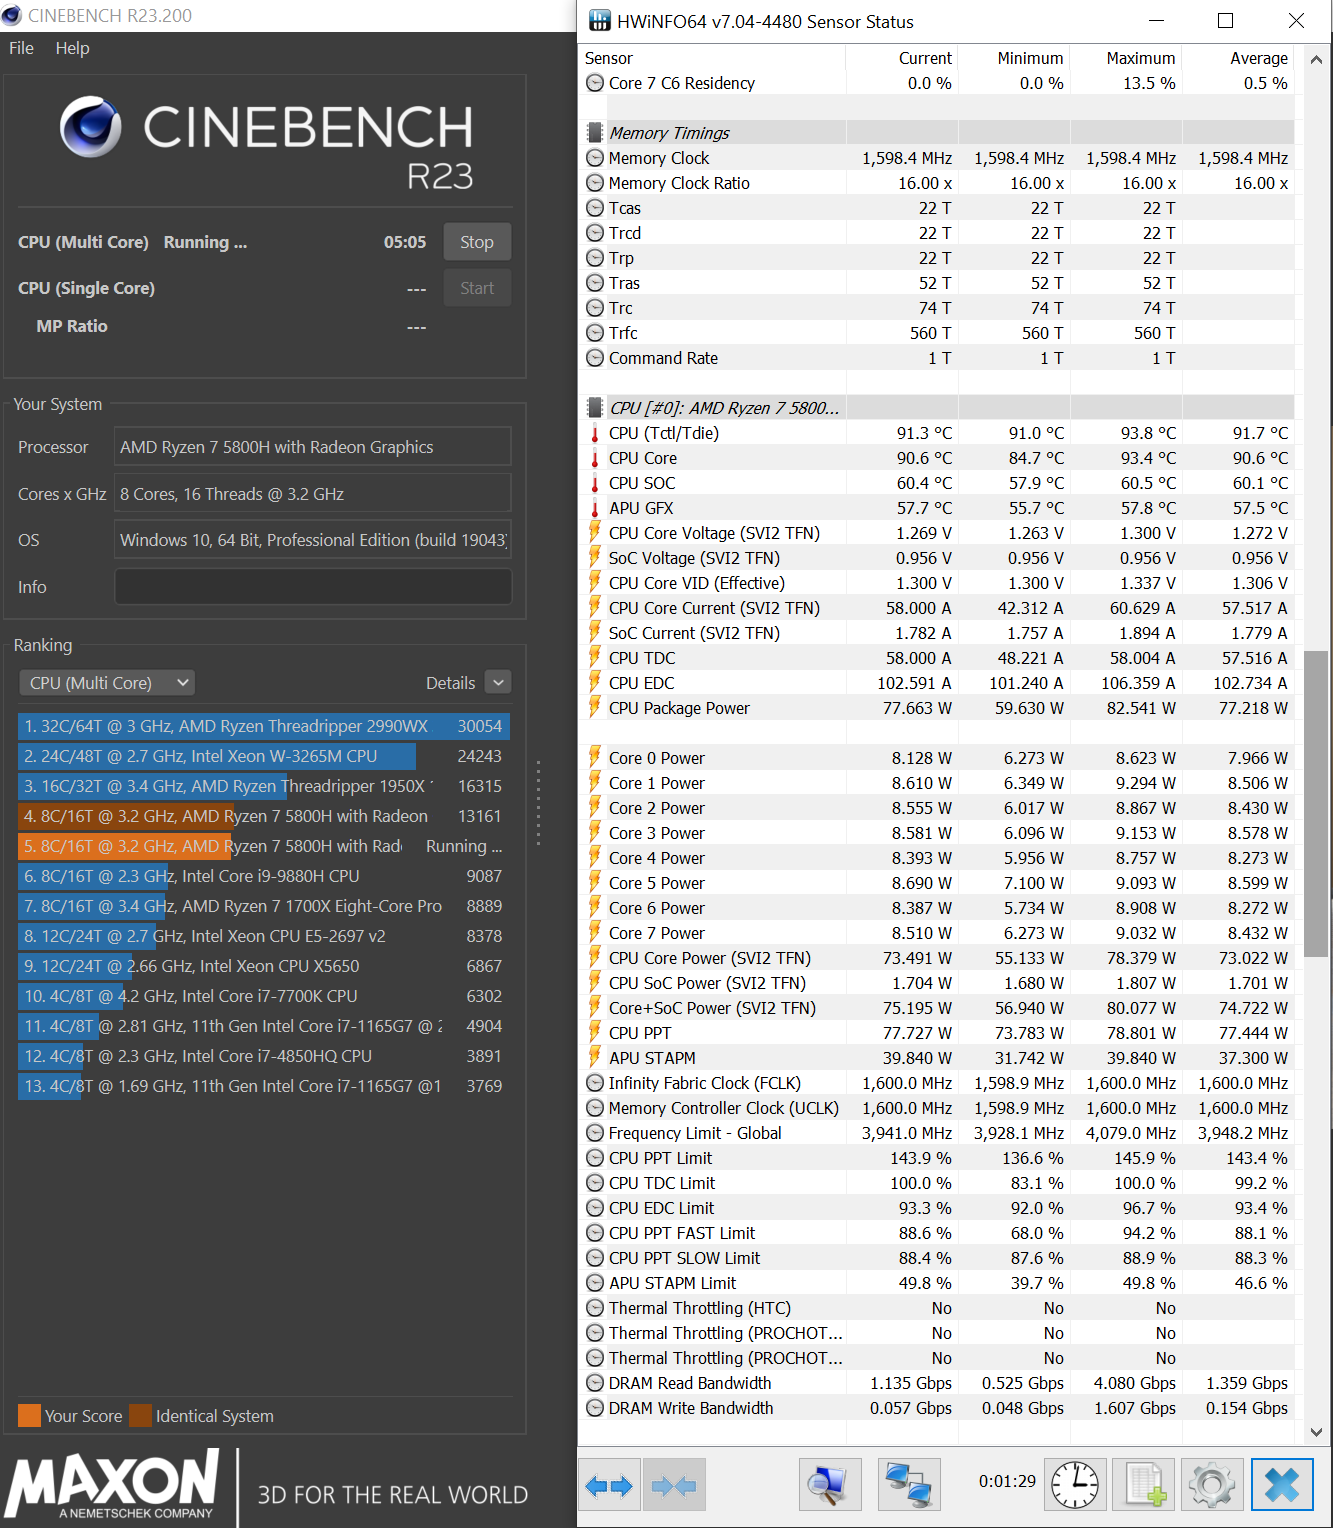Click Cinebench R23 sphere logo
This screenshot has height=1528, width=1333.
90,127
